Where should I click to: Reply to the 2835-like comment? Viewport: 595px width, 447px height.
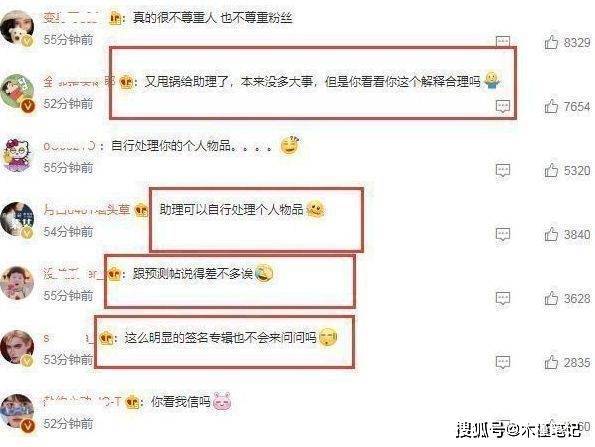(x=503, y=363)
